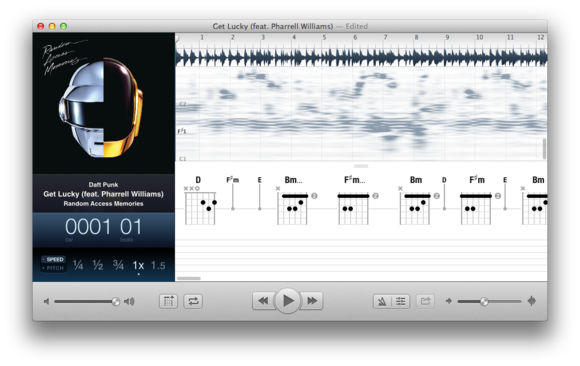This screenshot has height=366, width=580.
Task: Toggle the loop region button
Action: point(193,301)
